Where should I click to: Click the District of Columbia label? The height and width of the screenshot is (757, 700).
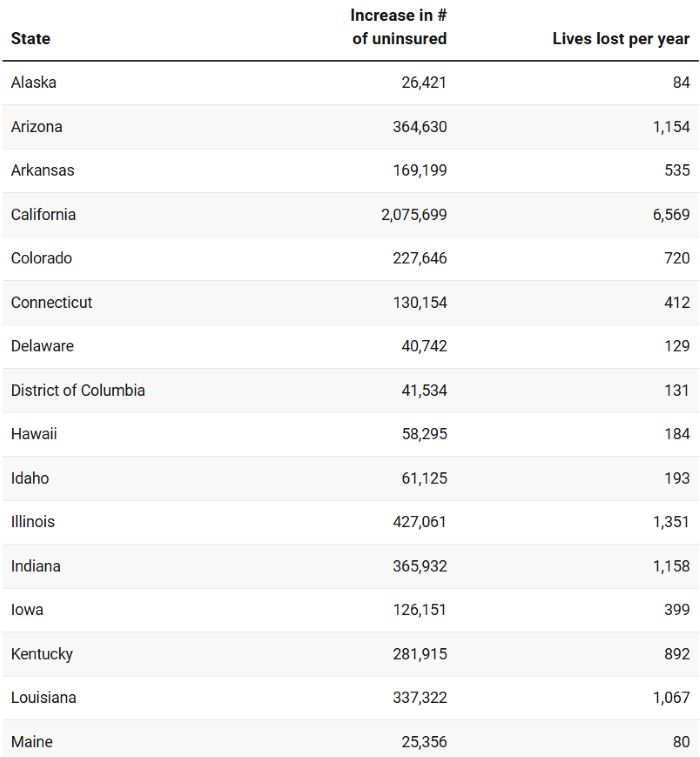coord(78,390)
